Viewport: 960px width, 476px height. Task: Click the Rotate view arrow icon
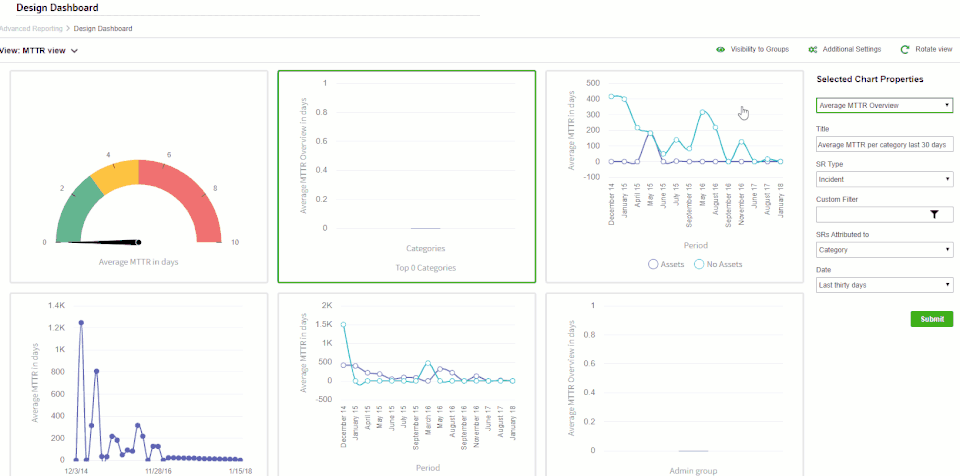(x=904, y=49)
